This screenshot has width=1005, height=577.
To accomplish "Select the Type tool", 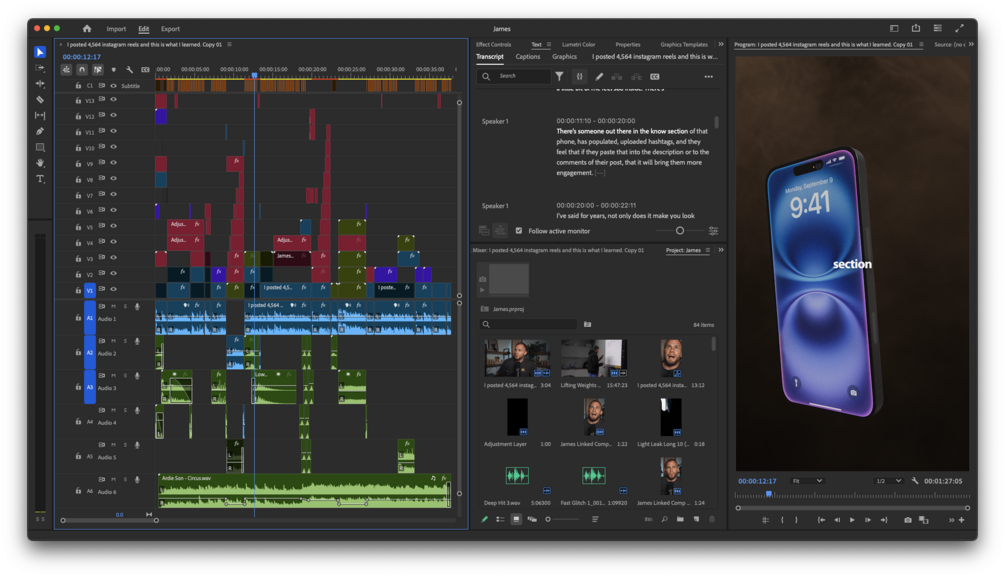I will pos(40,179).
